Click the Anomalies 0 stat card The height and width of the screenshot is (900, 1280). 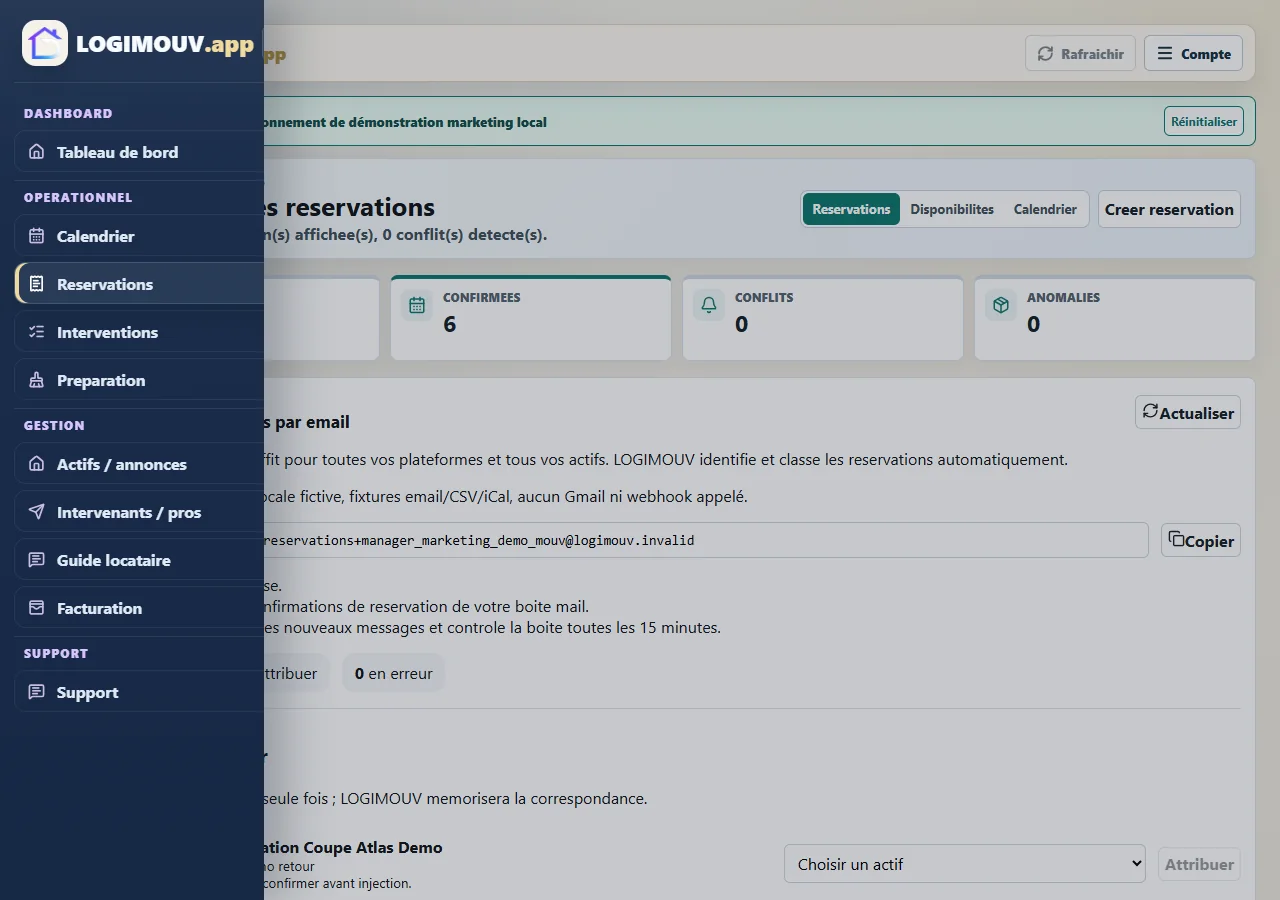(x=1115, y=318)
